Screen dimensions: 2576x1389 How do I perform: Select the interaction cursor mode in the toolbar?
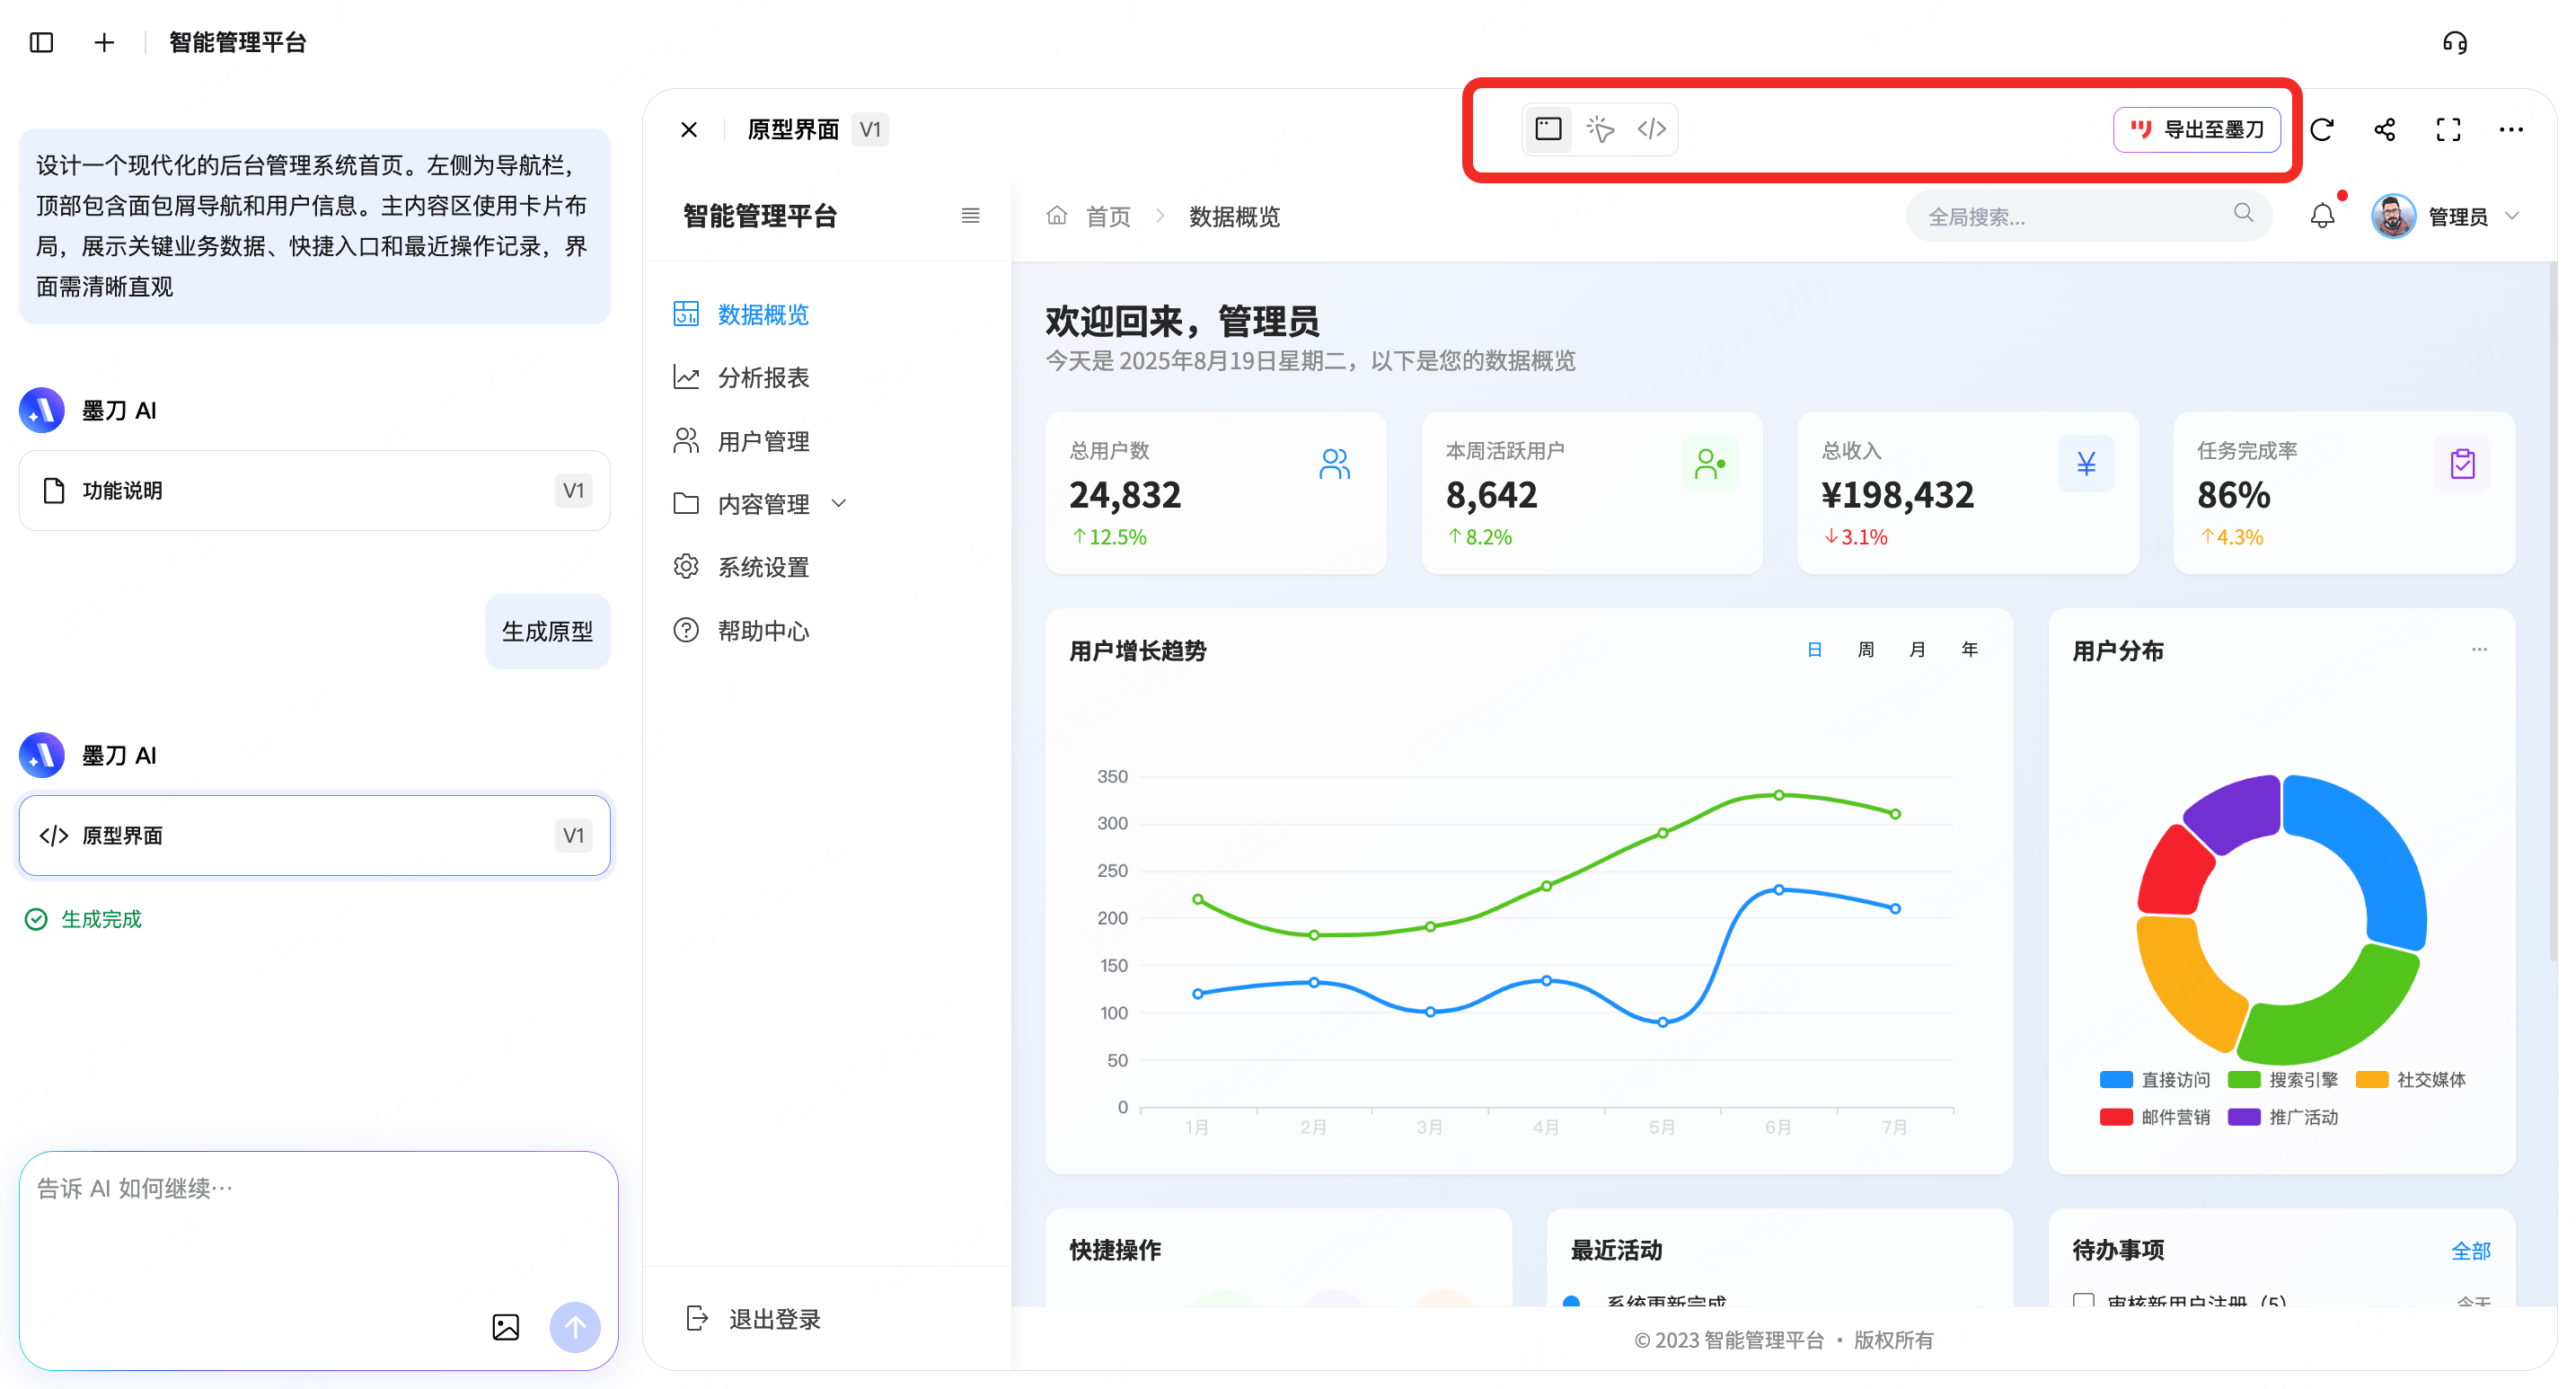pyautogui.click(x=1600, y=129)
